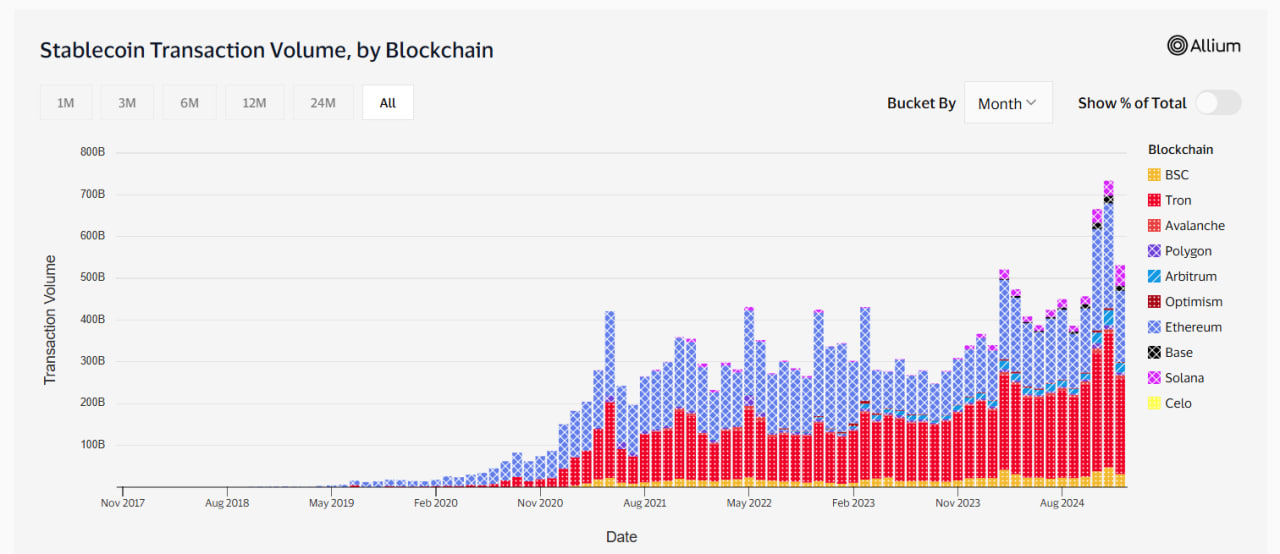This screenshot has width=1280, height=554.
Task: Click the BSC legend swatch icon
Action: [x=1154, y=175]
